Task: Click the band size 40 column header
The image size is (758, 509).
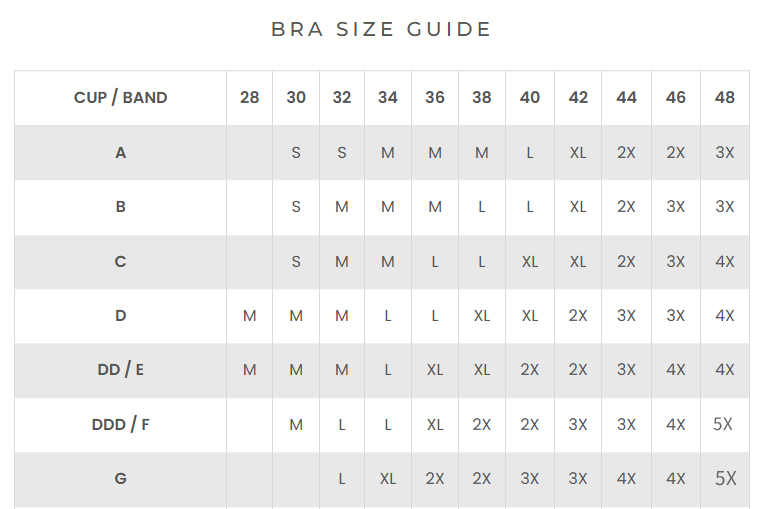Action: [530, 98]
